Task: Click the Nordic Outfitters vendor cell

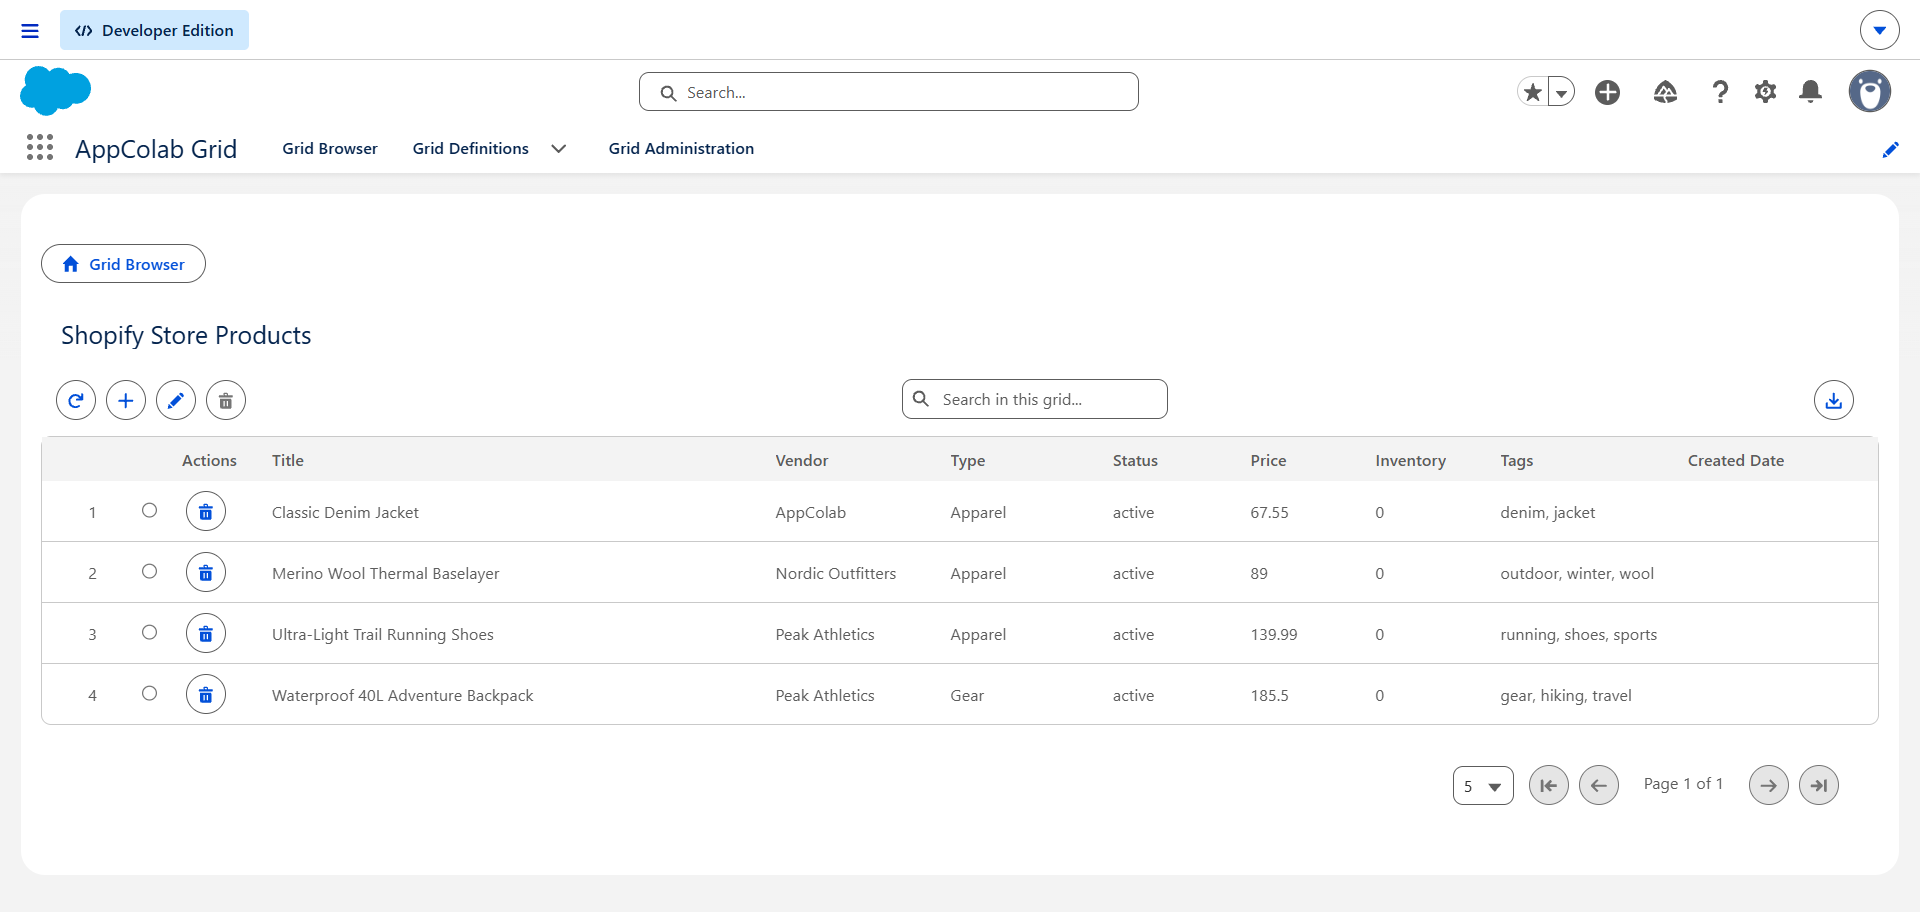Action: [836, 573]
